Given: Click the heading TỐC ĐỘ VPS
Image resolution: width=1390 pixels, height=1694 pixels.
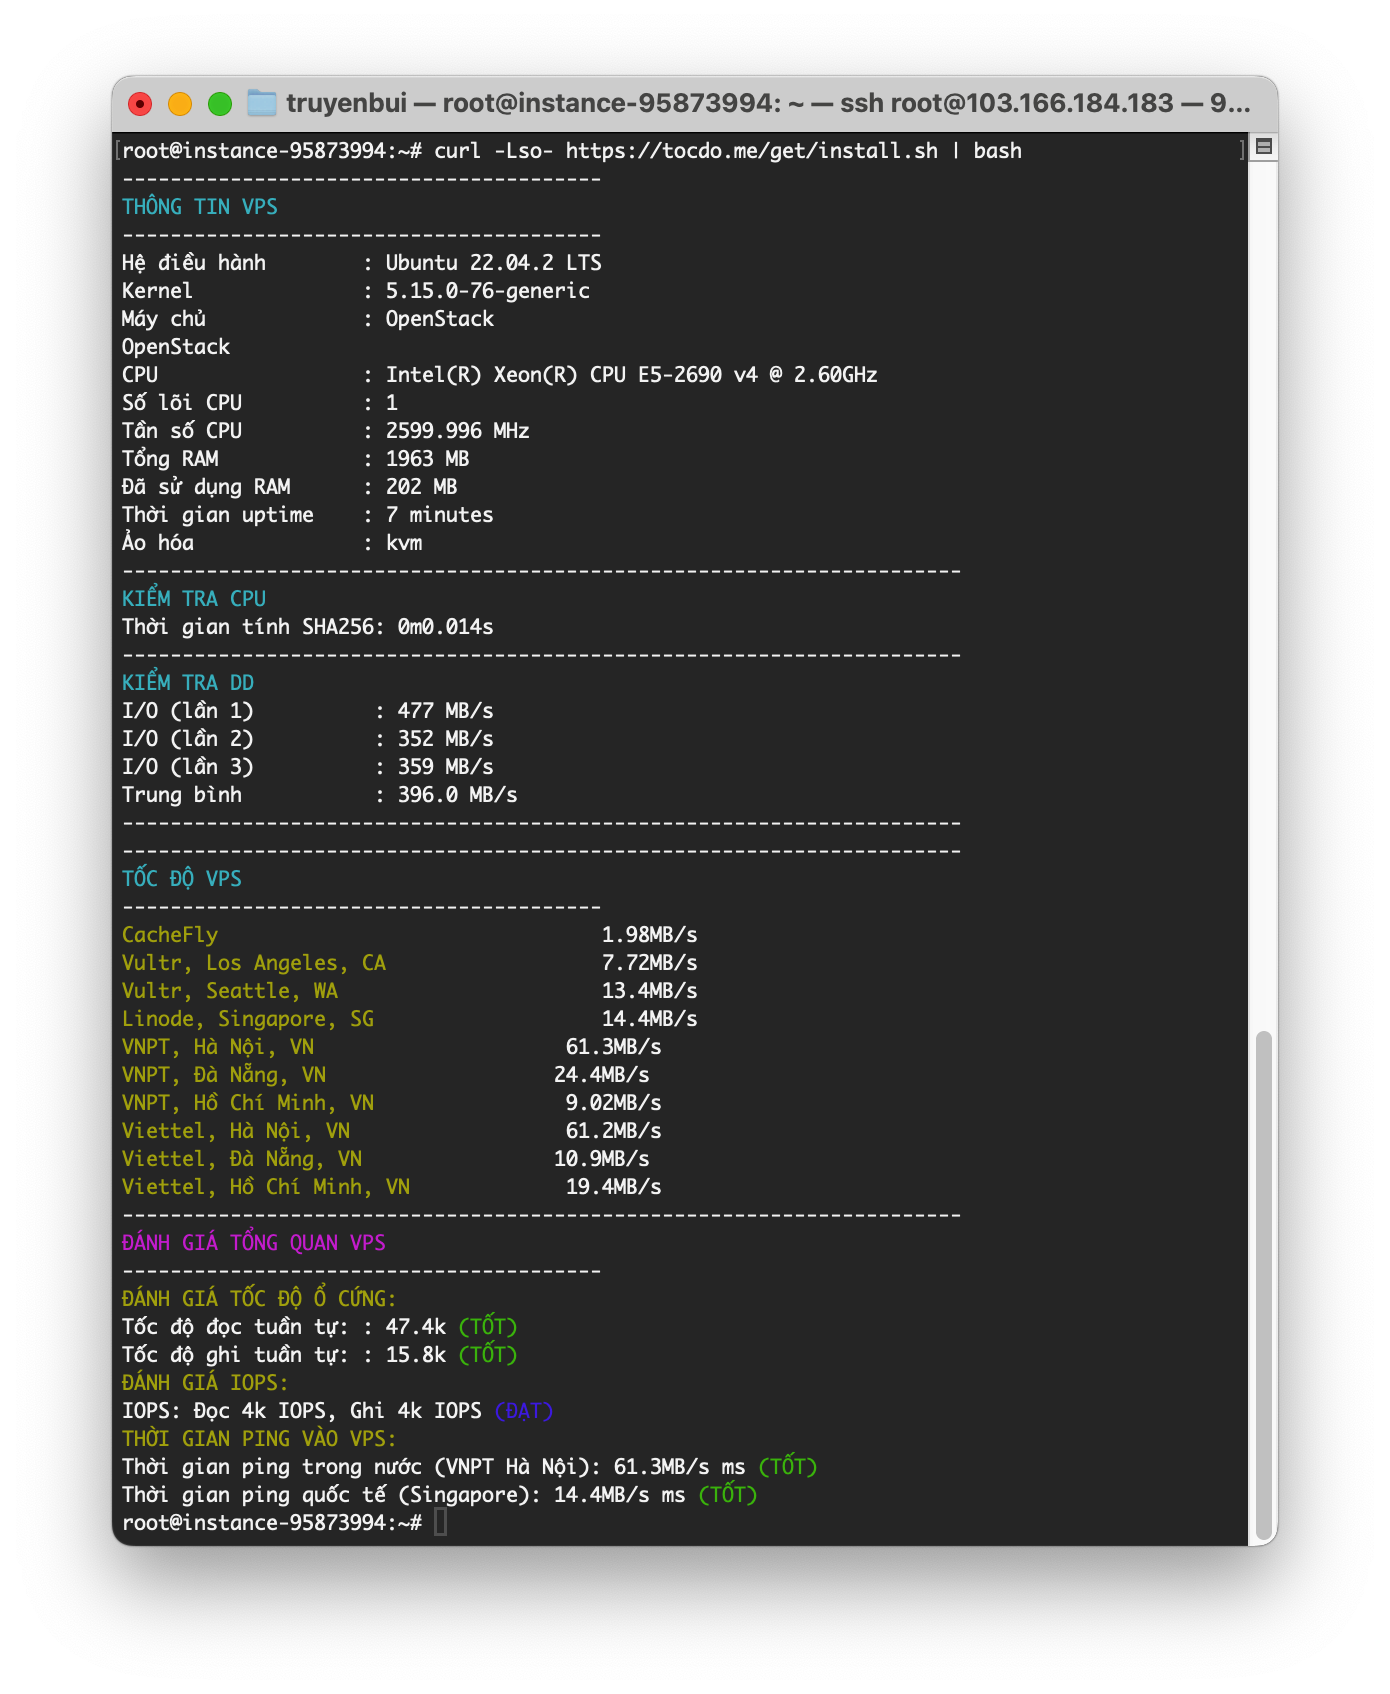Looking at the screenshot, I should click(x=182, y=878).
